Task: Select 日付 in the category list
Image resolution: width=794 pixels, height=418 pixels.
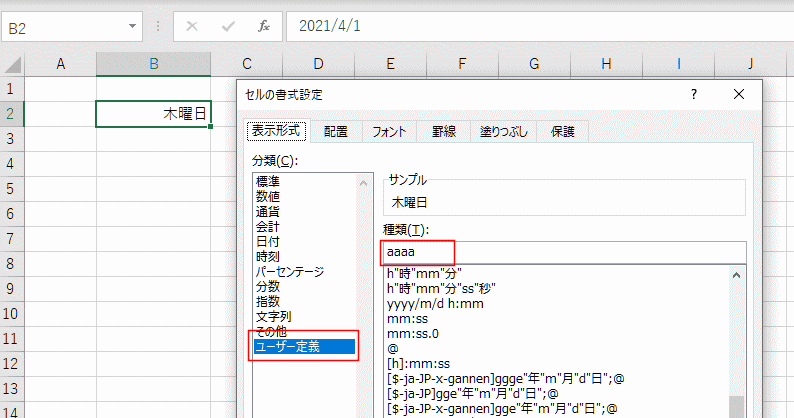Action: coord(267,242)
